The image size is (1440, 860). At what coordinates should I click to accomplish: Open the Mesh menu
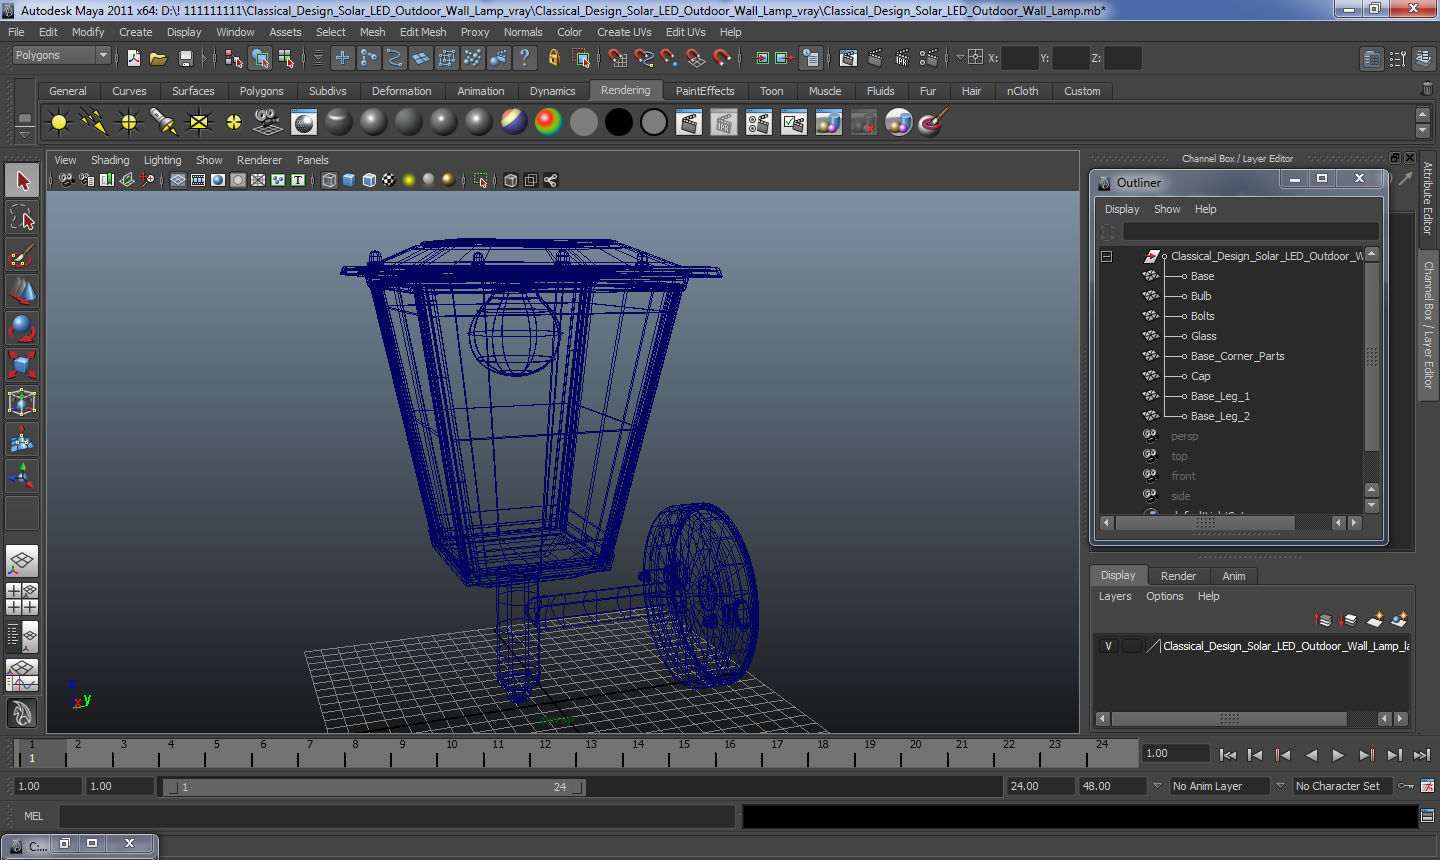(372, 32)
